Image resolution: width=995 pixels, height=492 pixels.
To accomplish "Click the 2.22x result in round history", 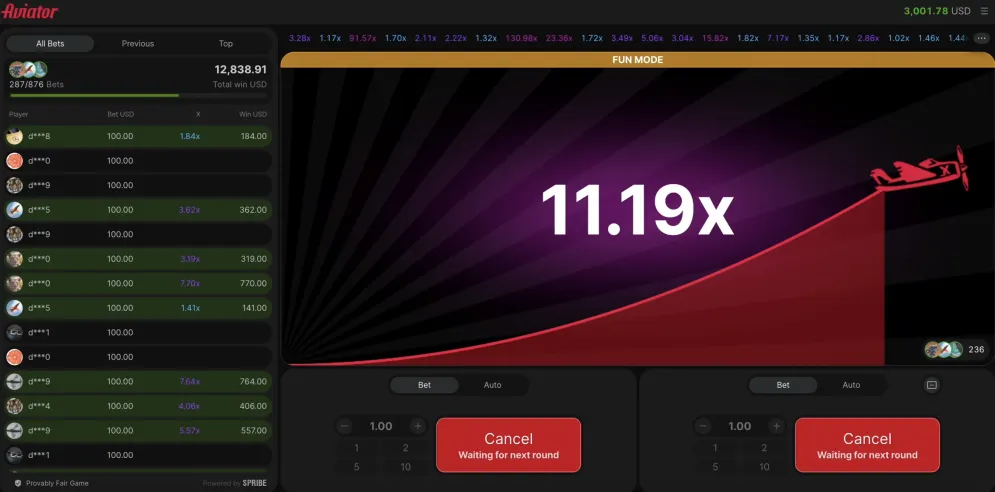I will tap(456, 38).
